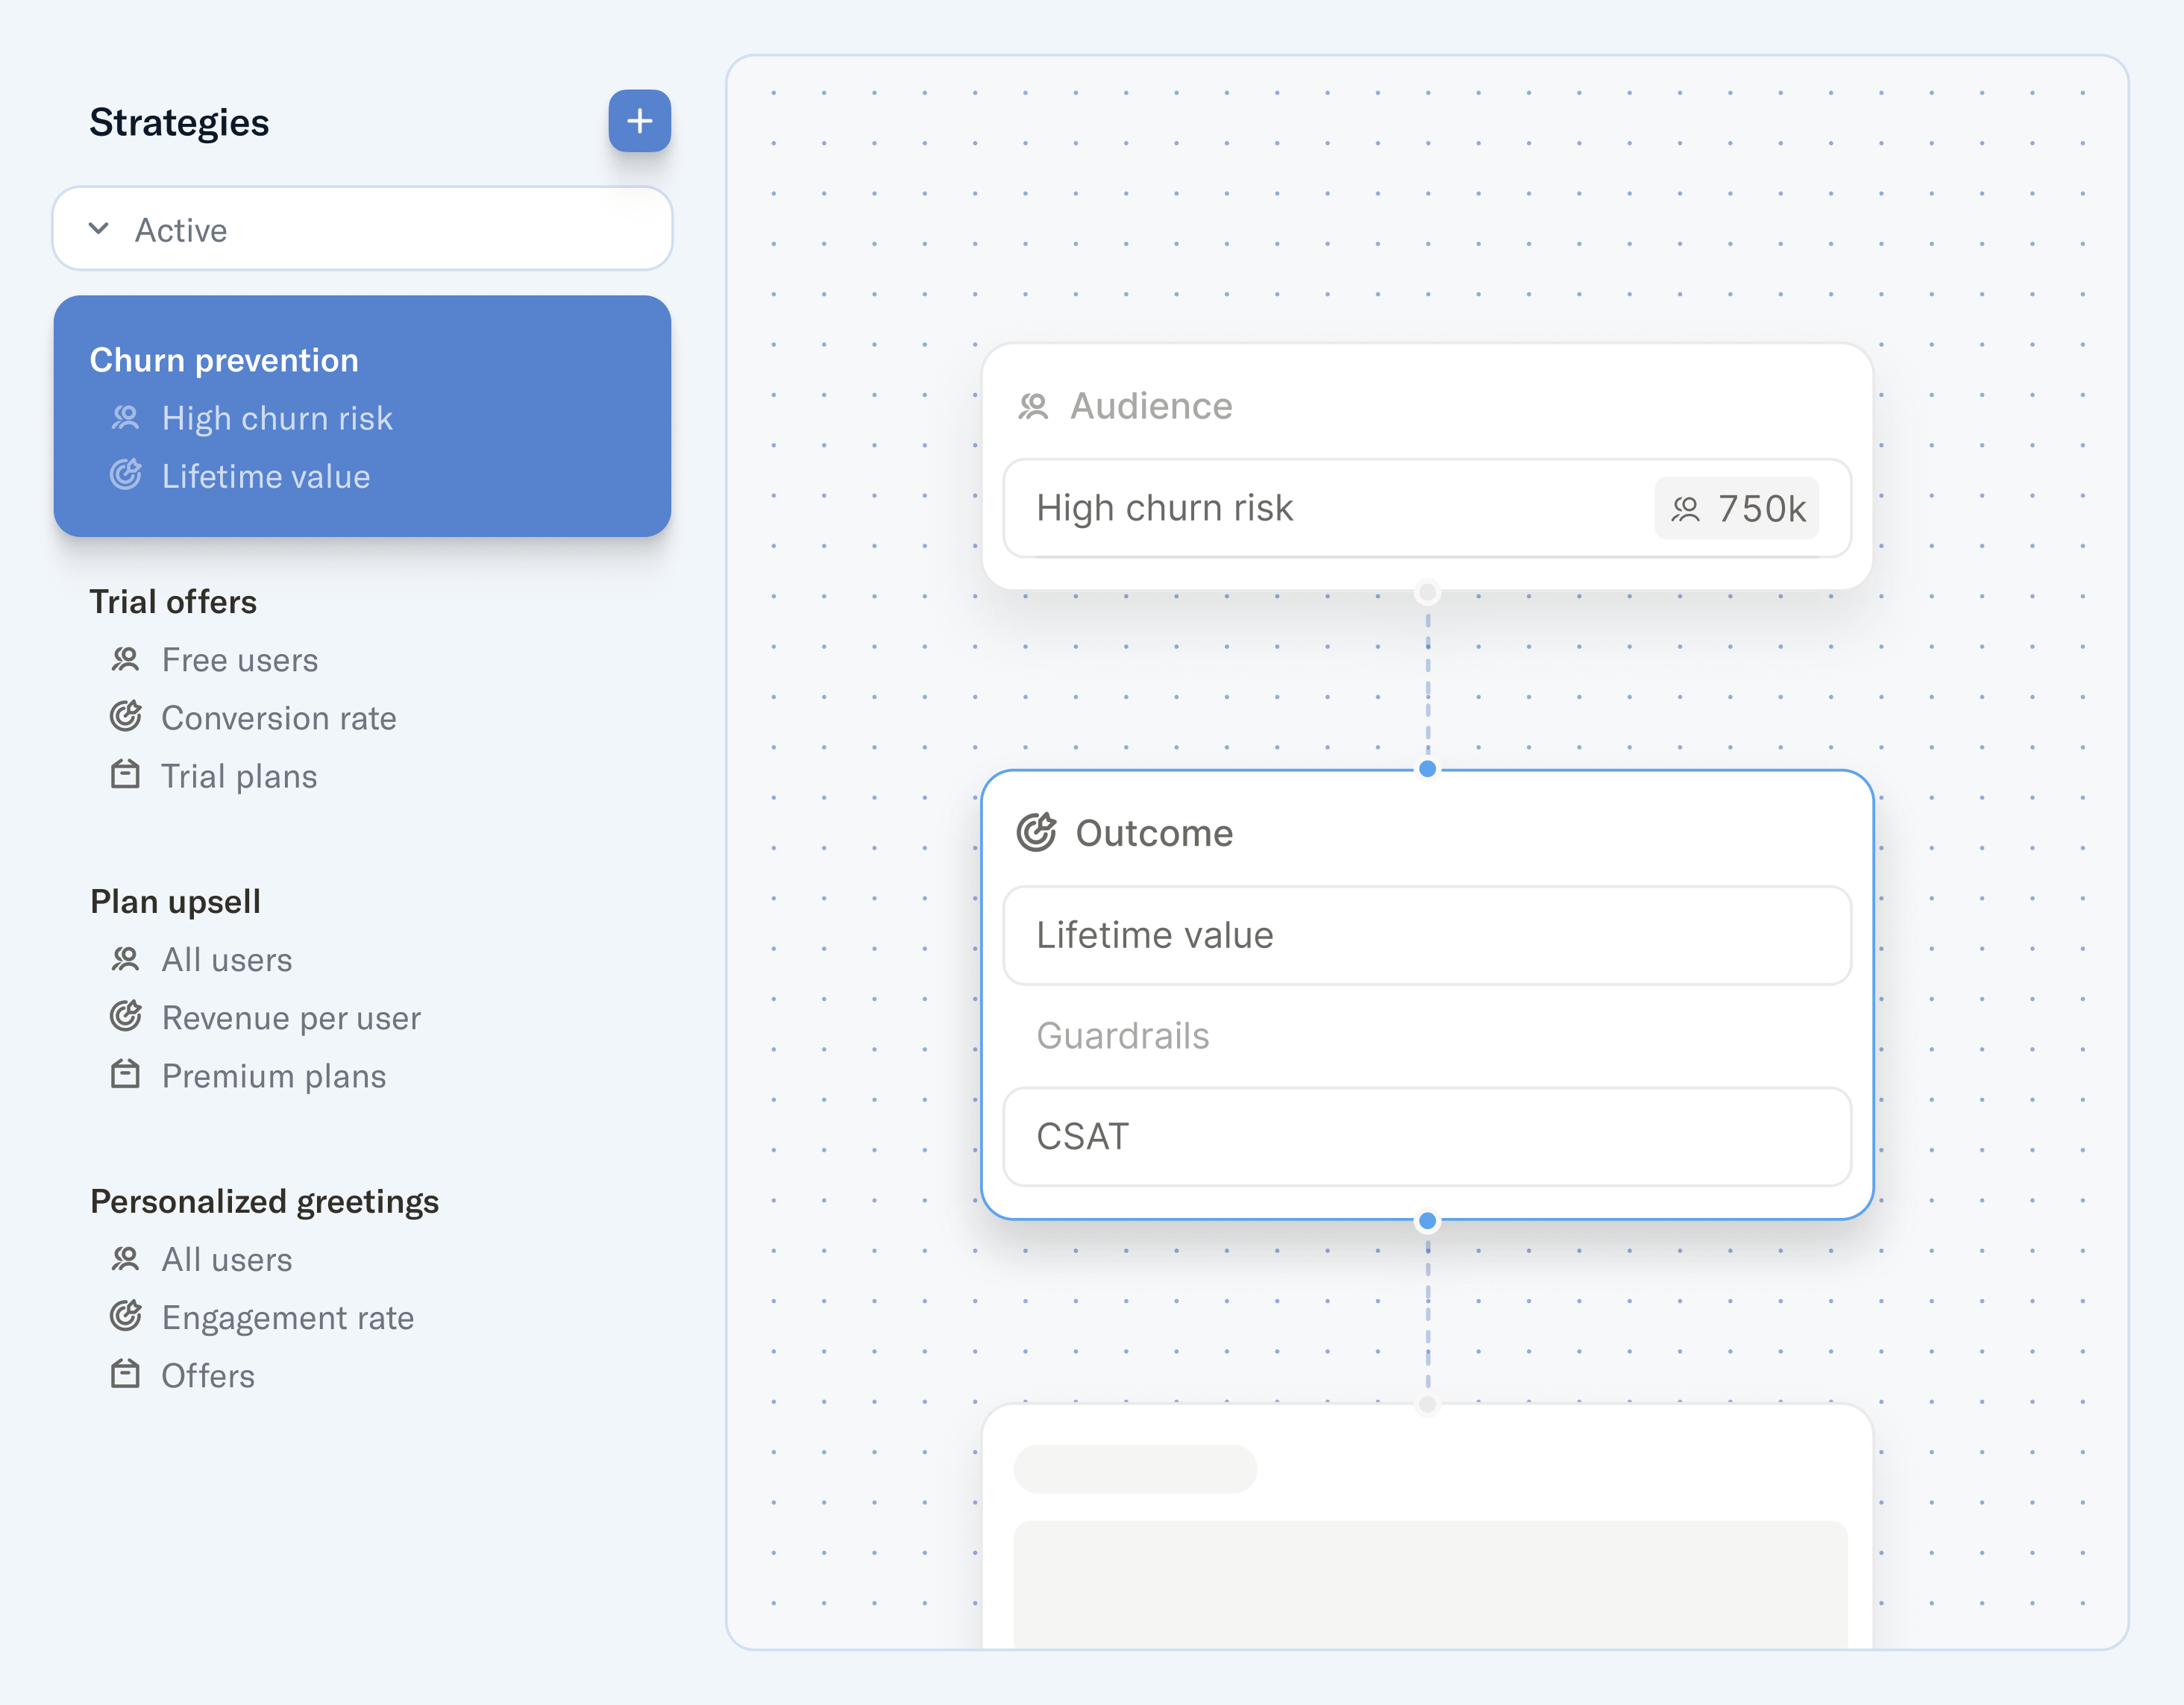Click the chevron arrow beside Active
This screenshot has width=2184, height=1705.
click(x=99, y=229)
